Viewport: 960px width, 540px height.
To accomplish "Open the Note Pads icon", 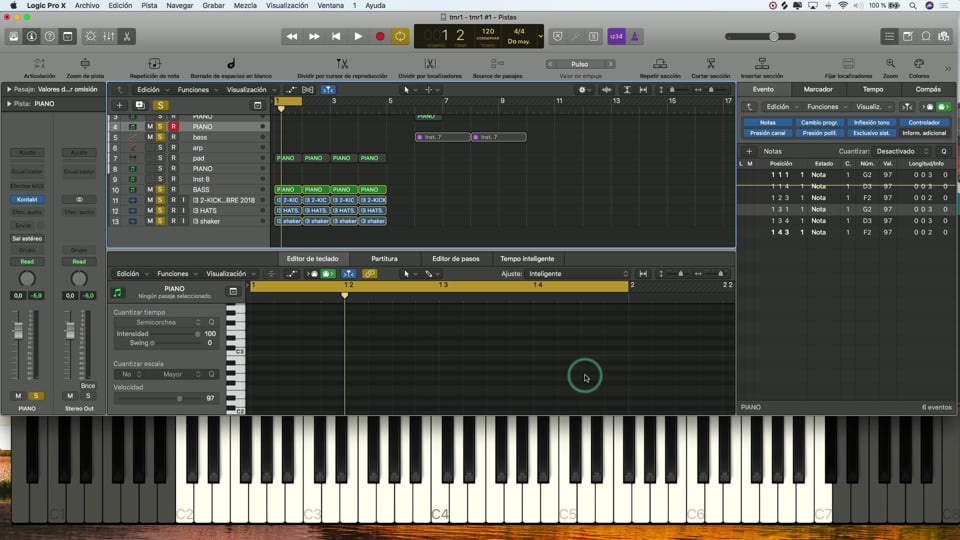I will [908, 37].
